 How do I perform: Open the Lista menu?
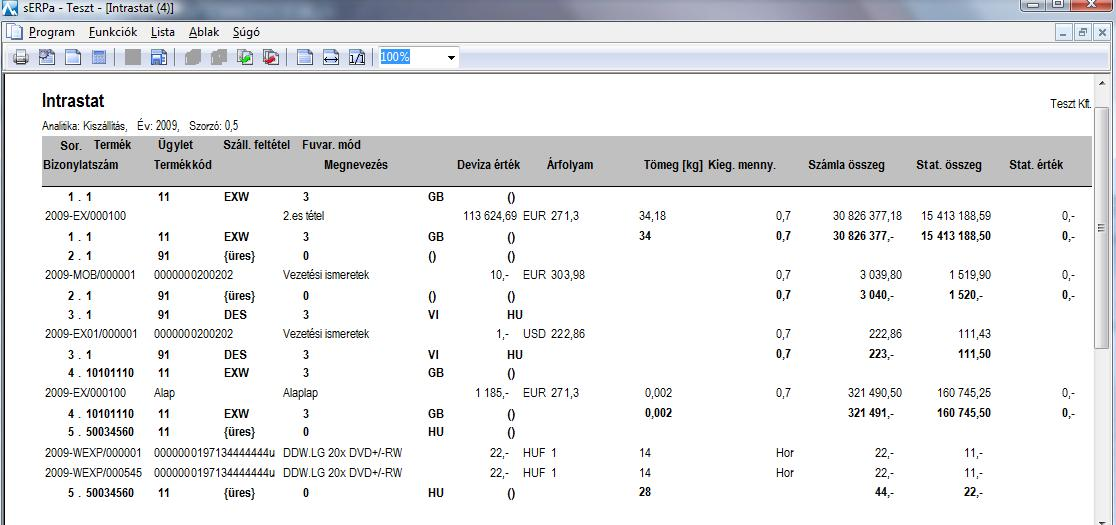163,32
